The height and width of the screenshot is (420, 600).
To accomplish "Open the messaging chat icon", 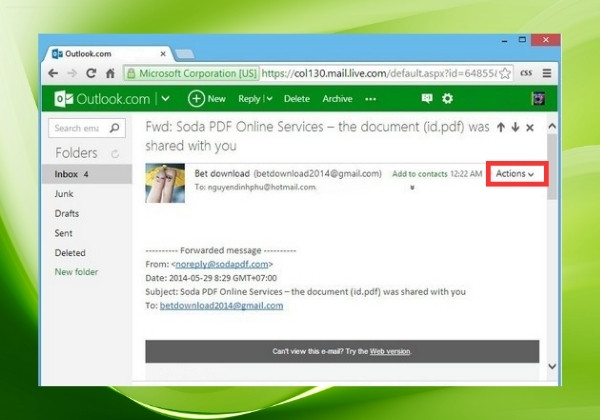I will point(427,98).
